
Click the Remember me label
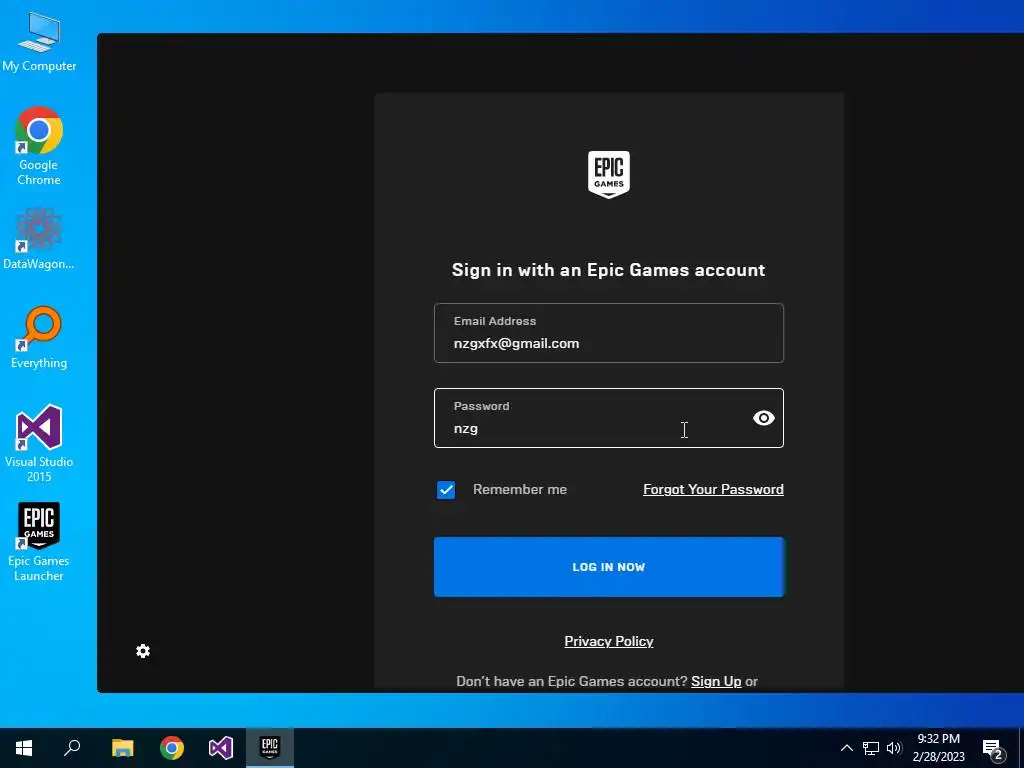click(x=520, y=490)
